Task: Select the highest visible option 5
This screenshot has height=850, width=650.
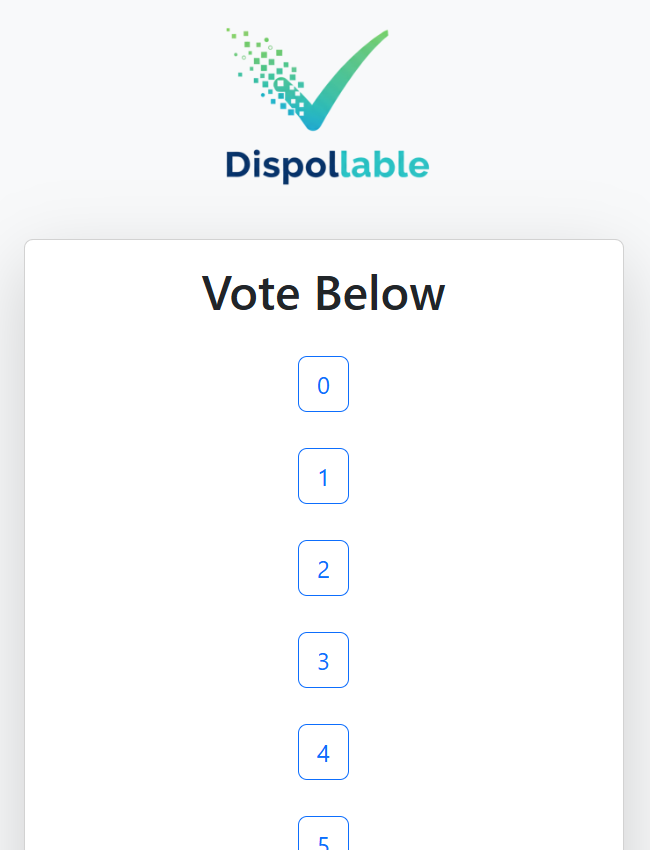Action: (x=323, y=837)
